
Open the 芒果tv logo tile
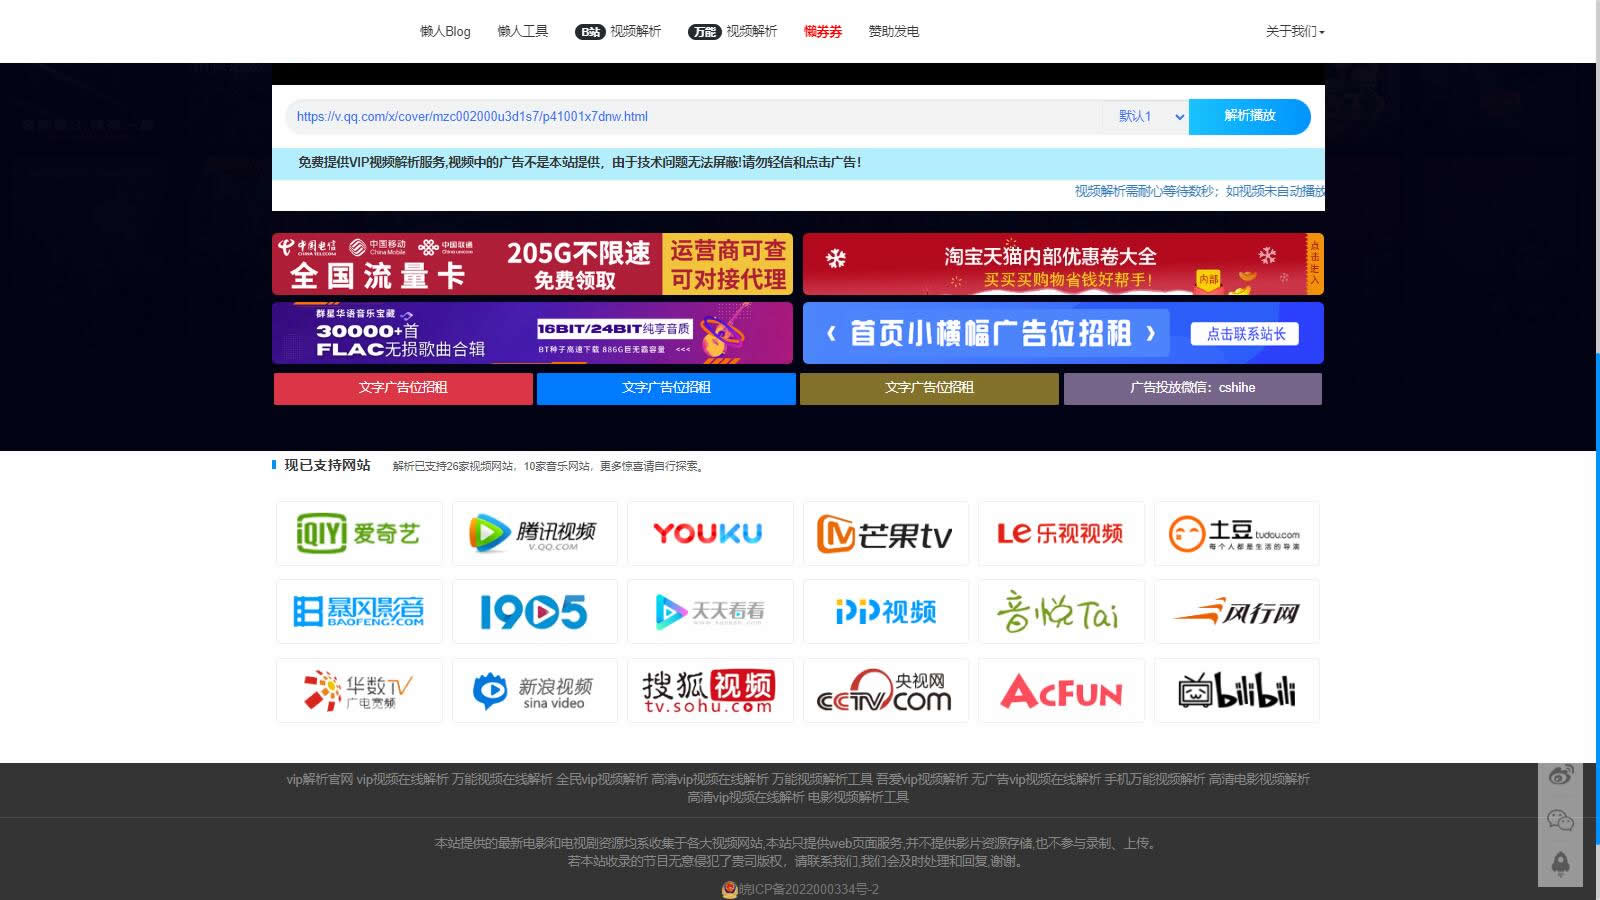coord(886,533)
